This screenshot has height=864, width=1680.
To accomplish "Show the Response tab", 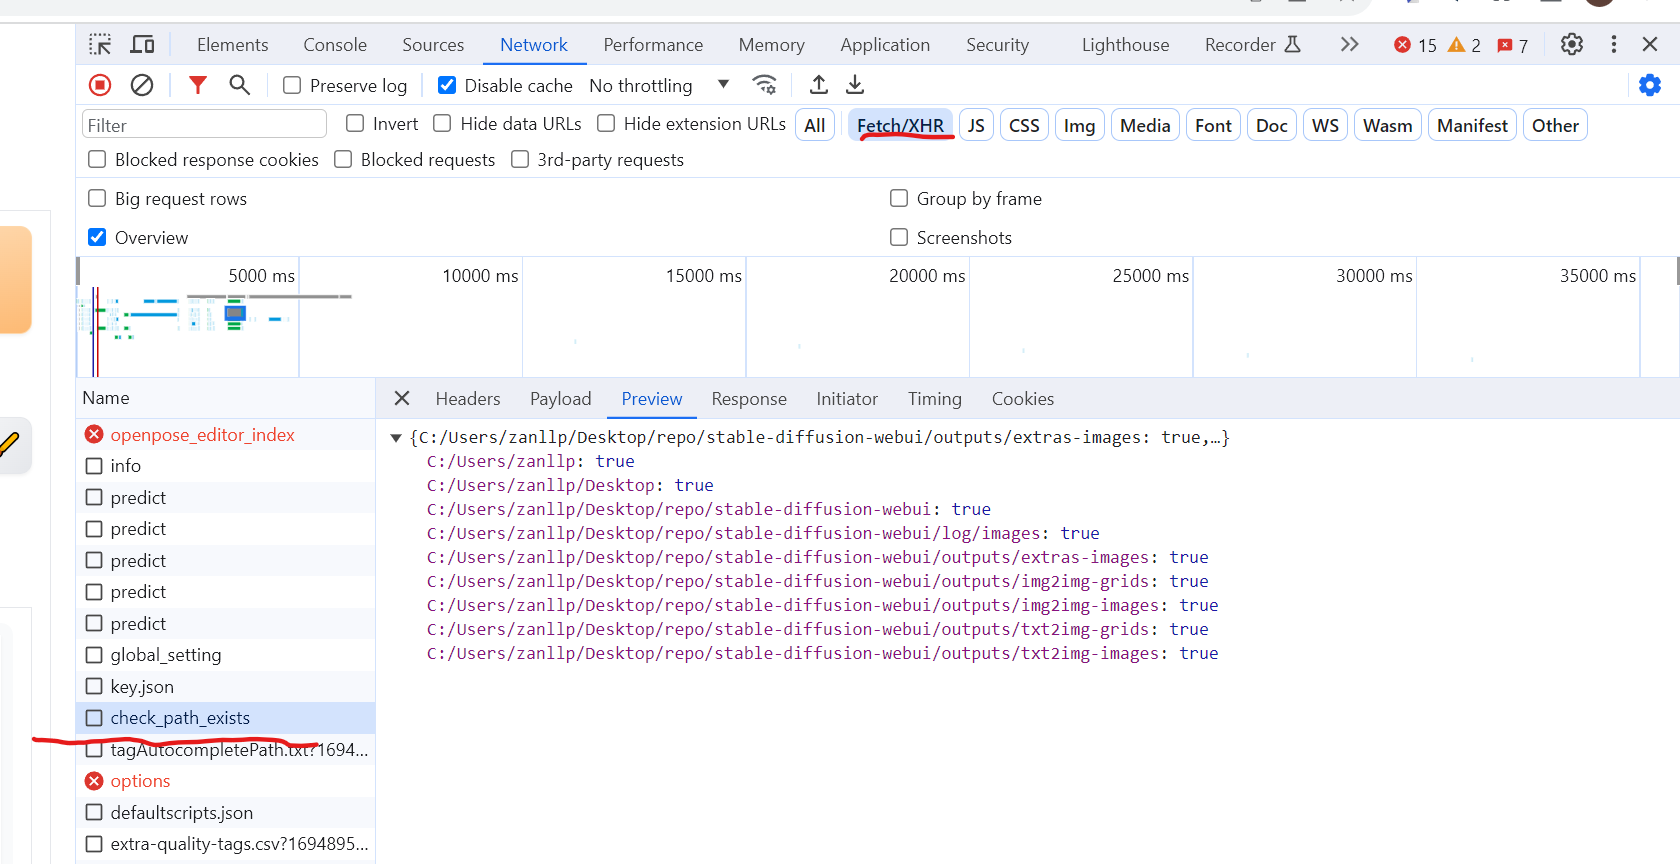I will pyautogui.click(x=749, y=399).
